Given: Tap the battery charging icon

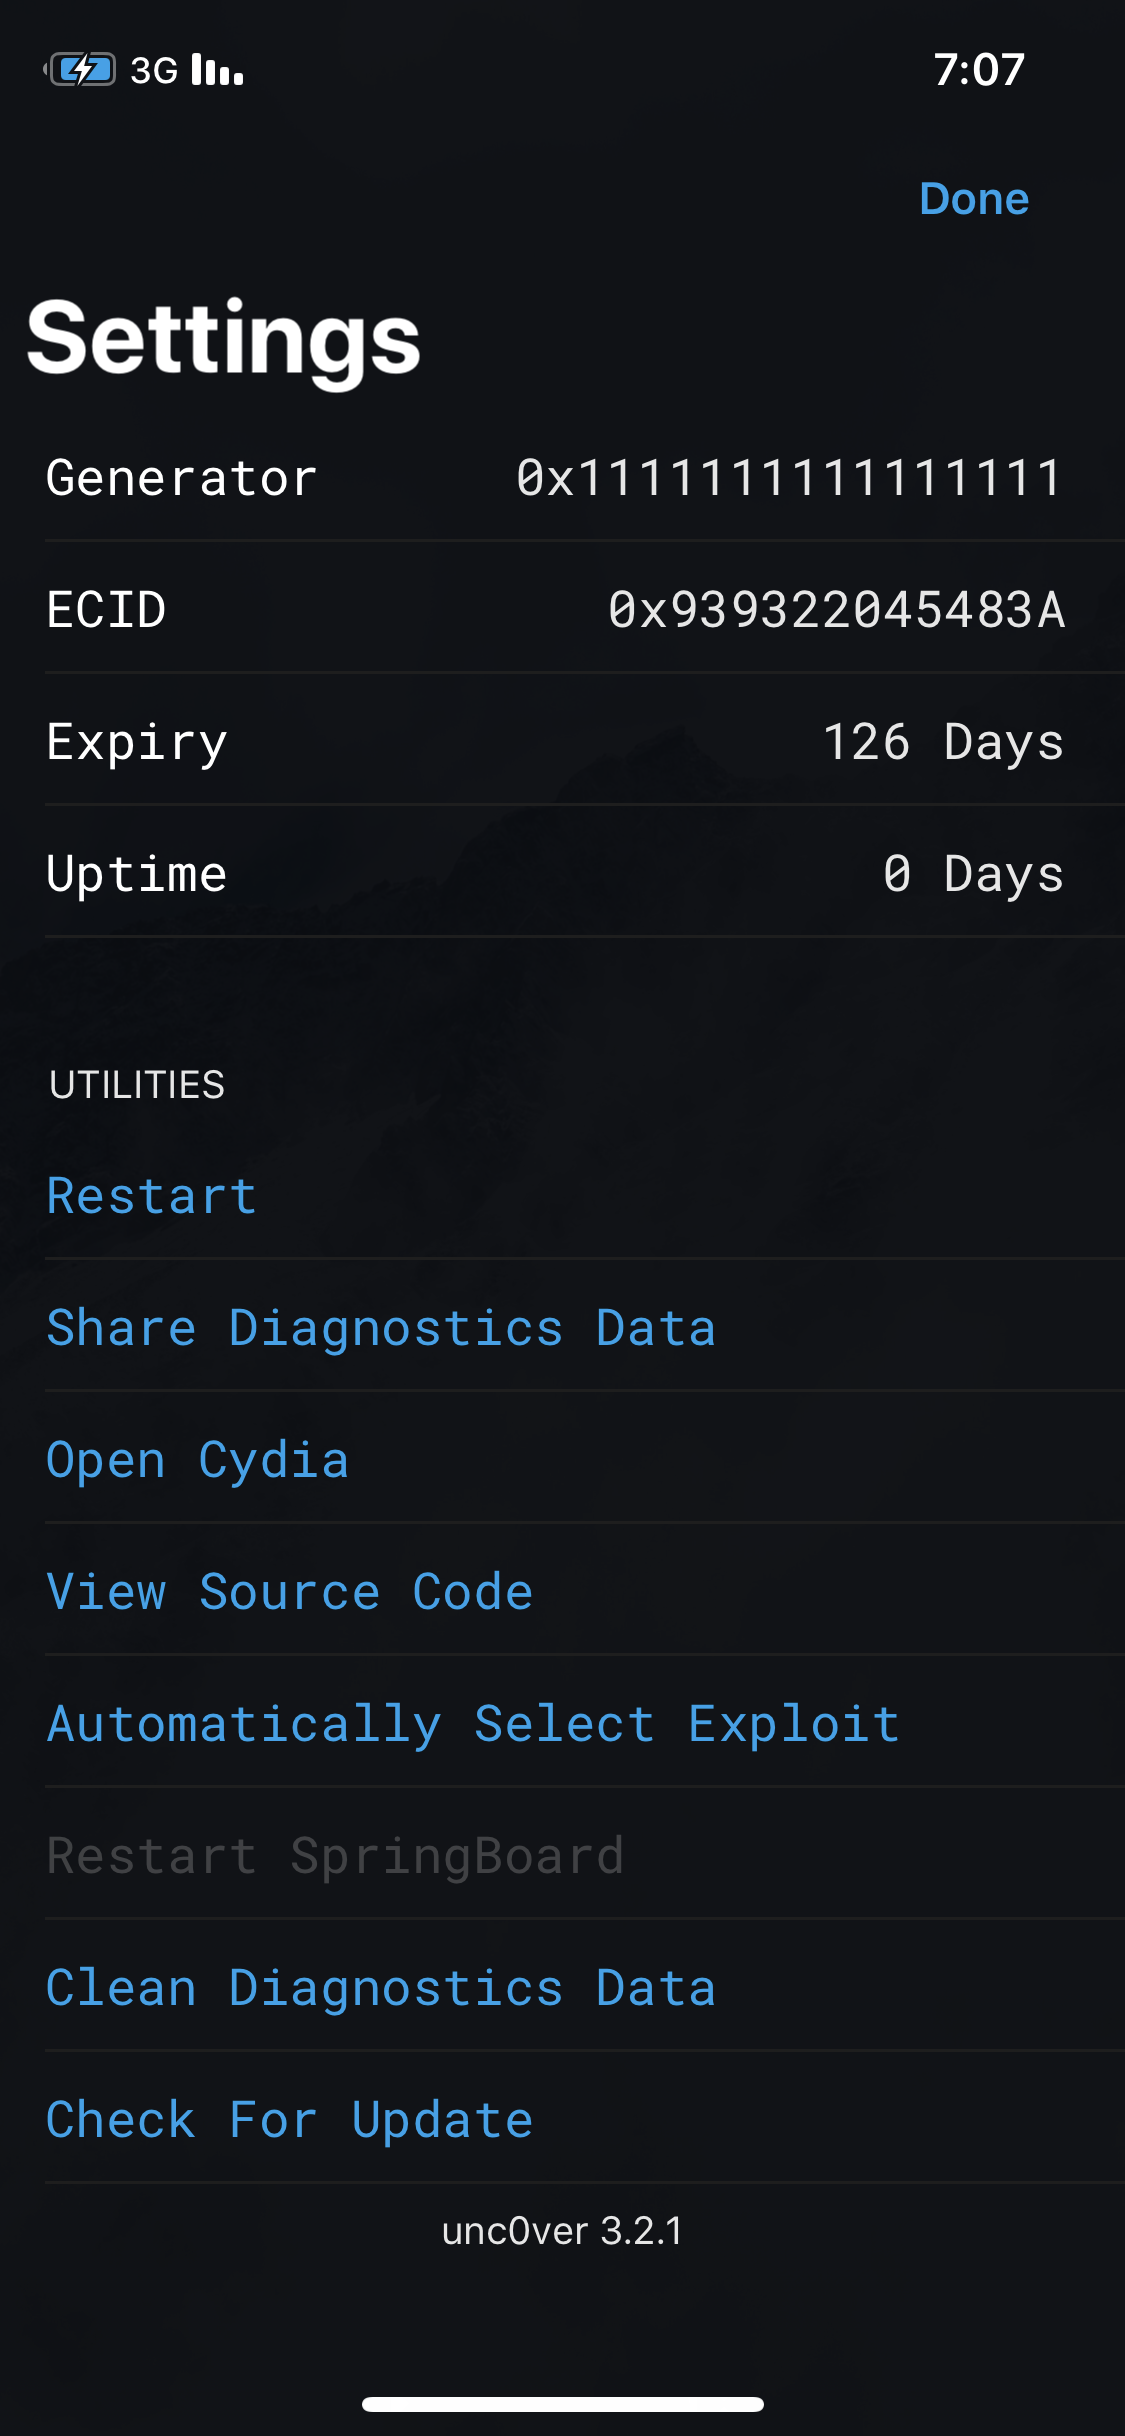Looking at the screenshot, I should [x=81, y=70].
